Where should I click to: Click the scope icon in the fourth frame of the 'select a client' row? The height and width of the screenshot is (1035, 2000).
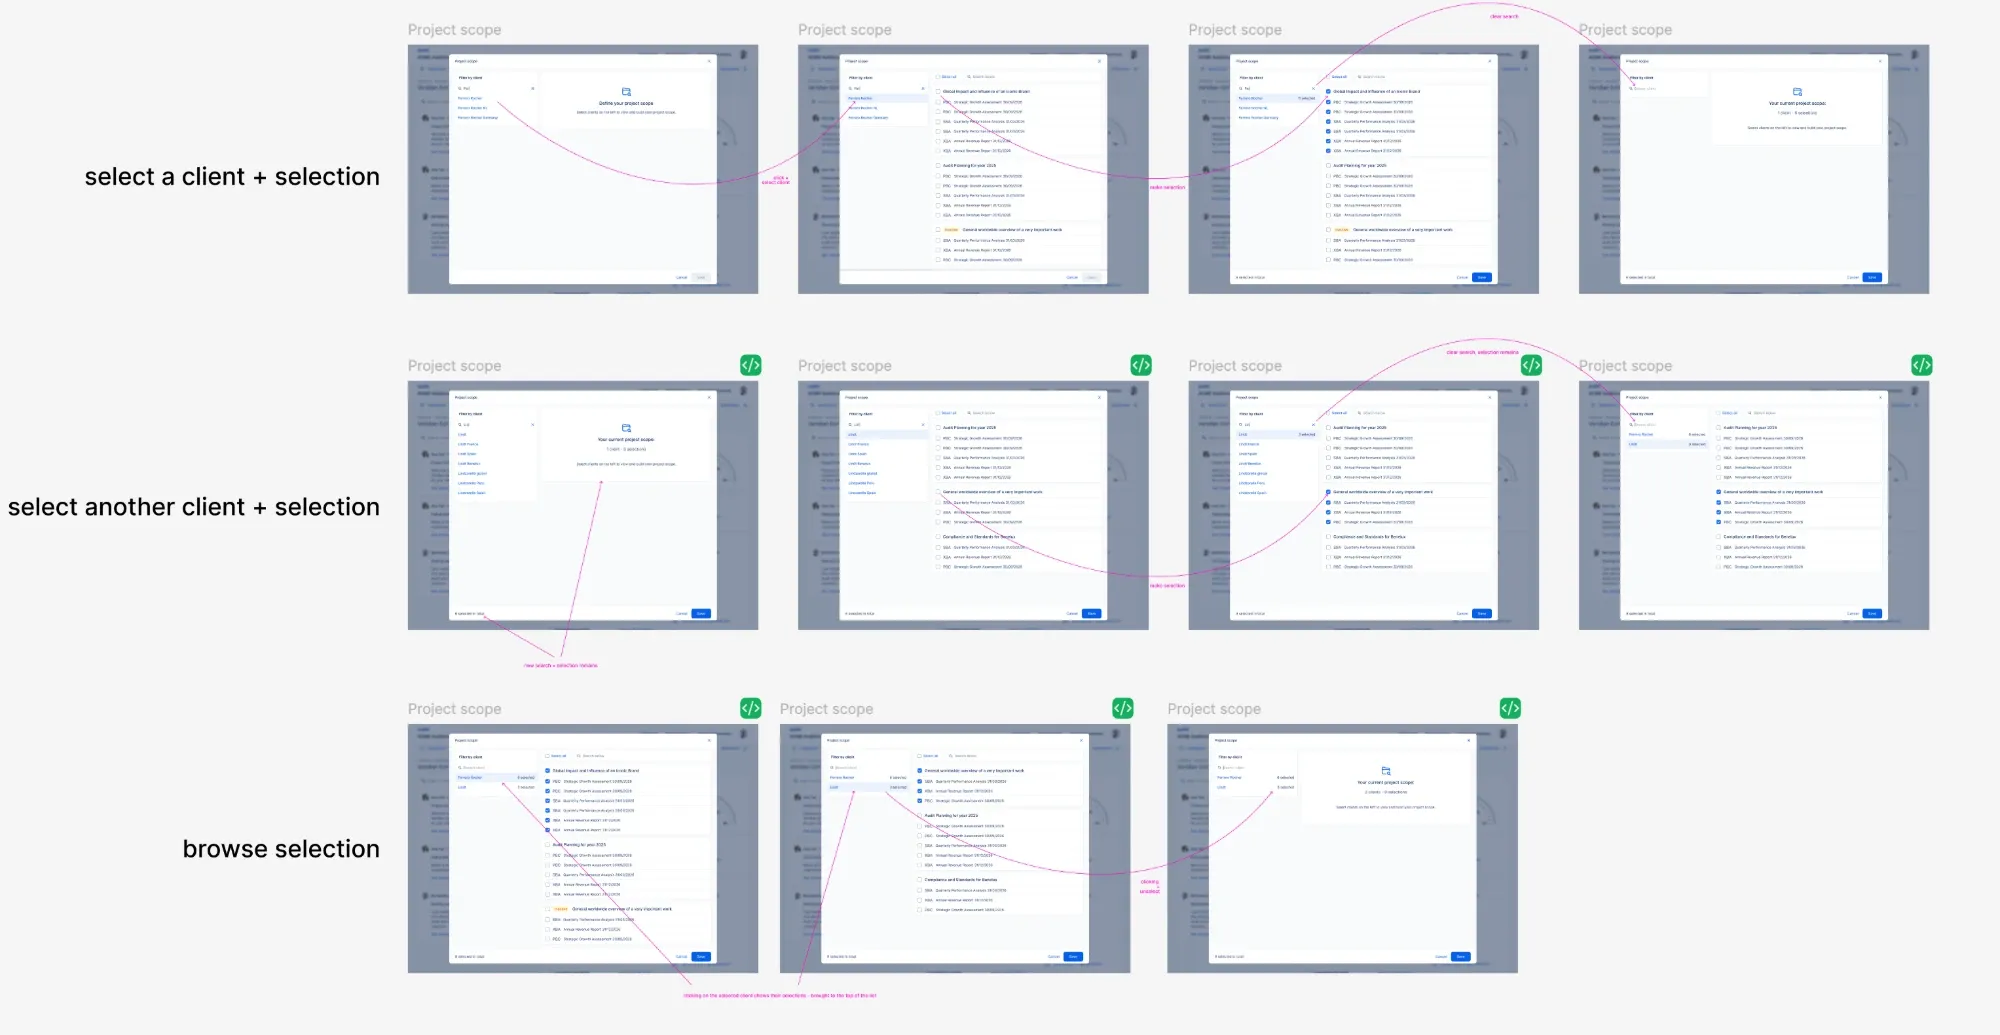1797,92
